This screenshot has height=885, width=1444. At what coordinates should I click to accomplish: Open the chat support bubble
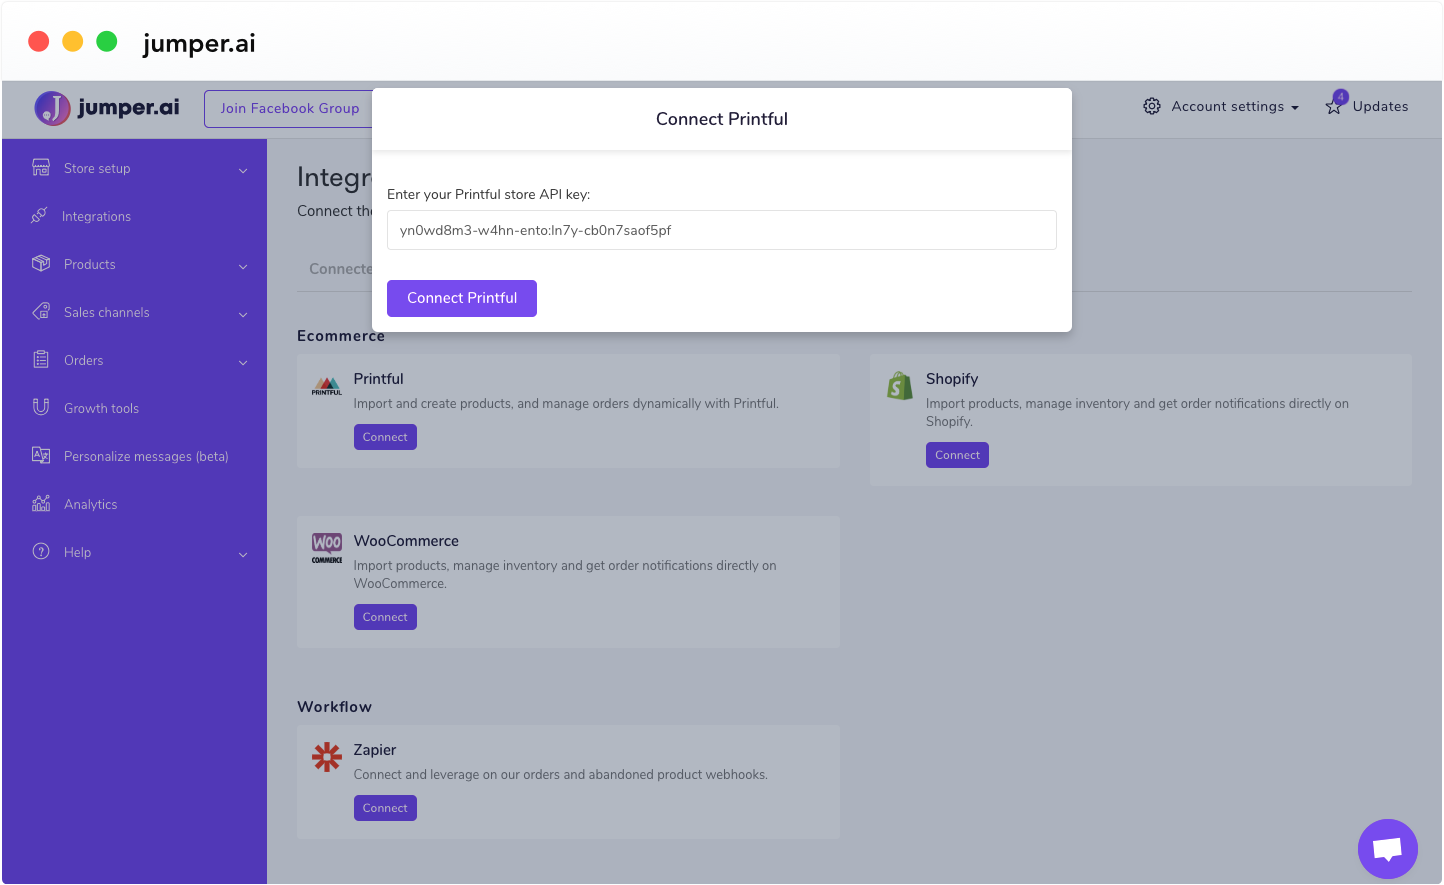point(1387,849)
